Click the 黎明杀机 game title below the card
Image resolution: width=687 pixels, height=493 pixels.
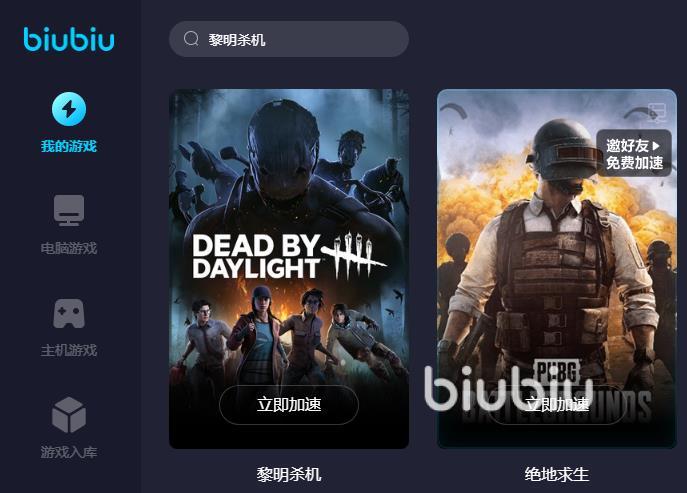pyautogui.click(x=289, y=474)
